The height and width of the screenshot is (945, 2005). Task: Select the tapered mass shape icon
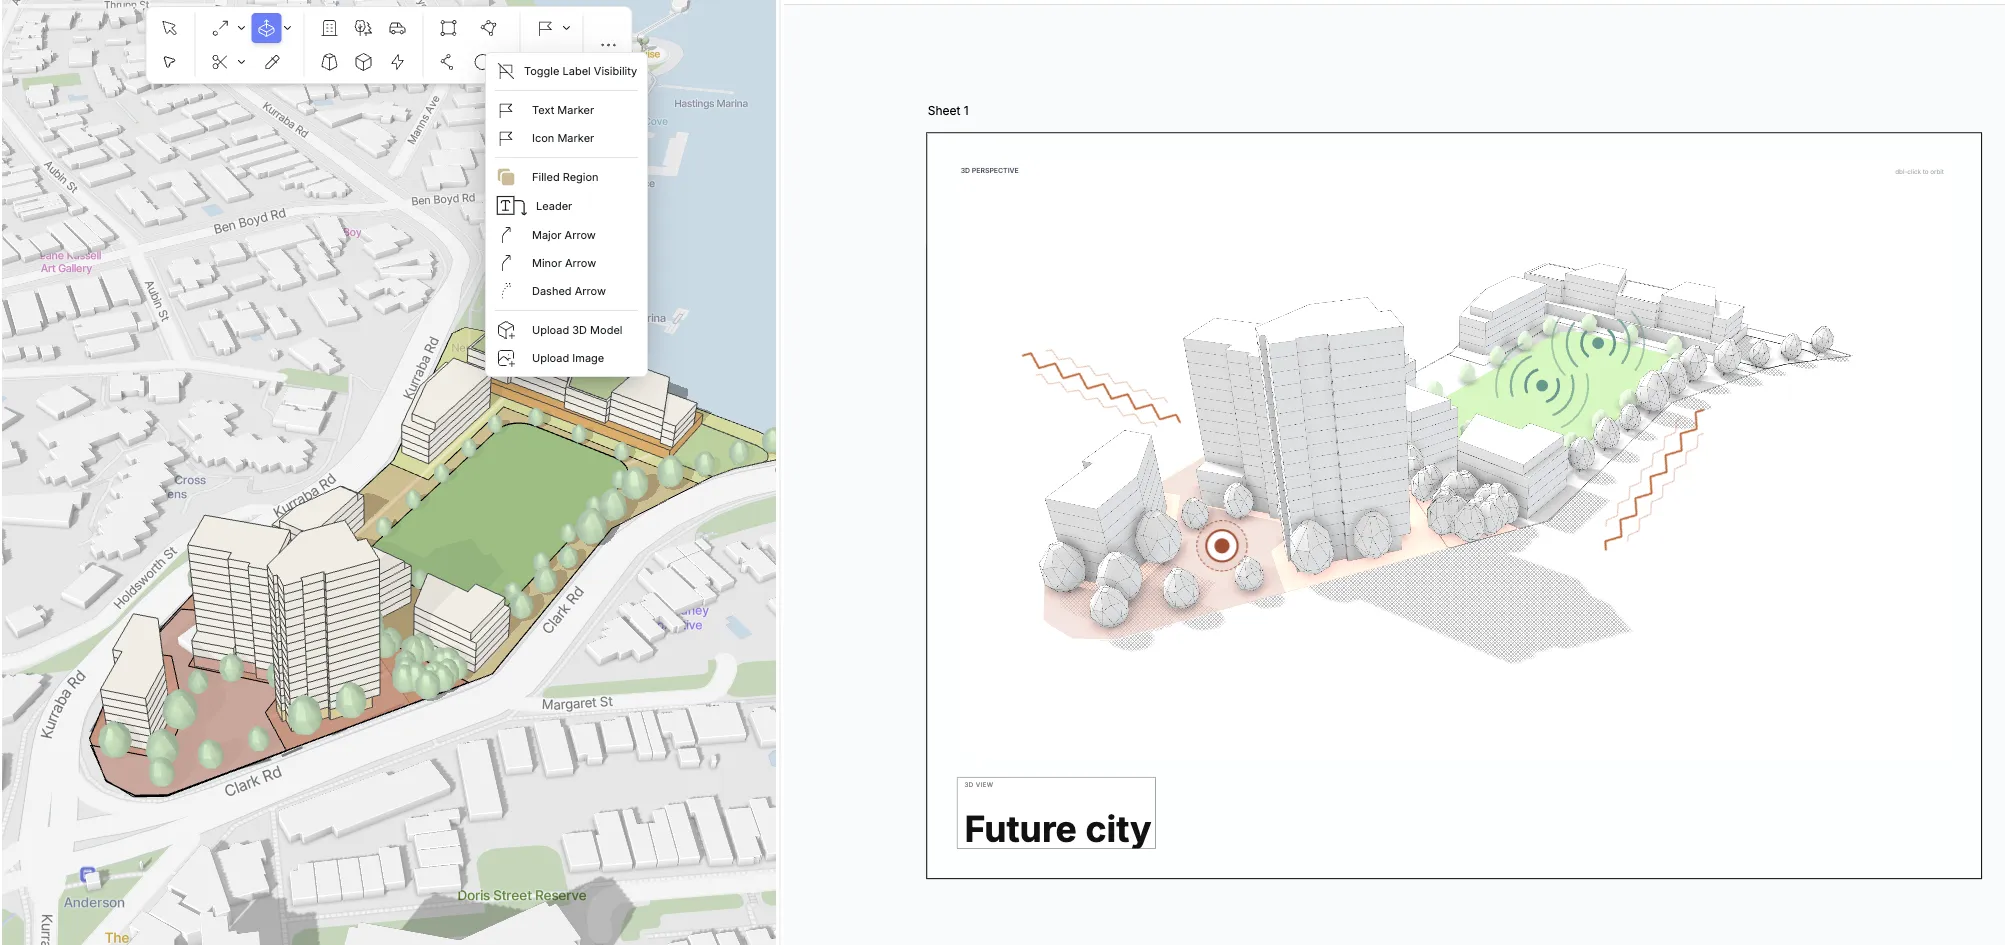coord(329,62)
